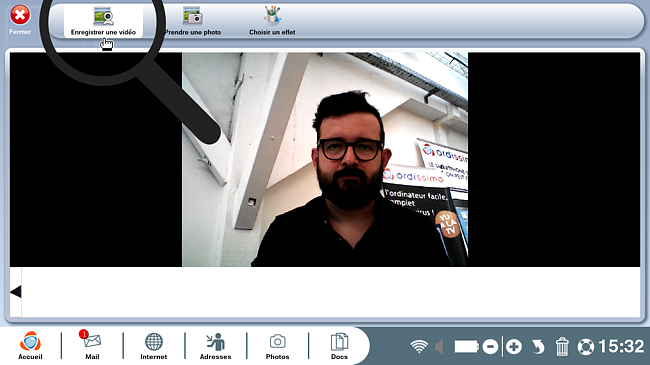Screen dimensions: 650x365
Task: Click the undo back arrow icon
Action: (538, 347)
